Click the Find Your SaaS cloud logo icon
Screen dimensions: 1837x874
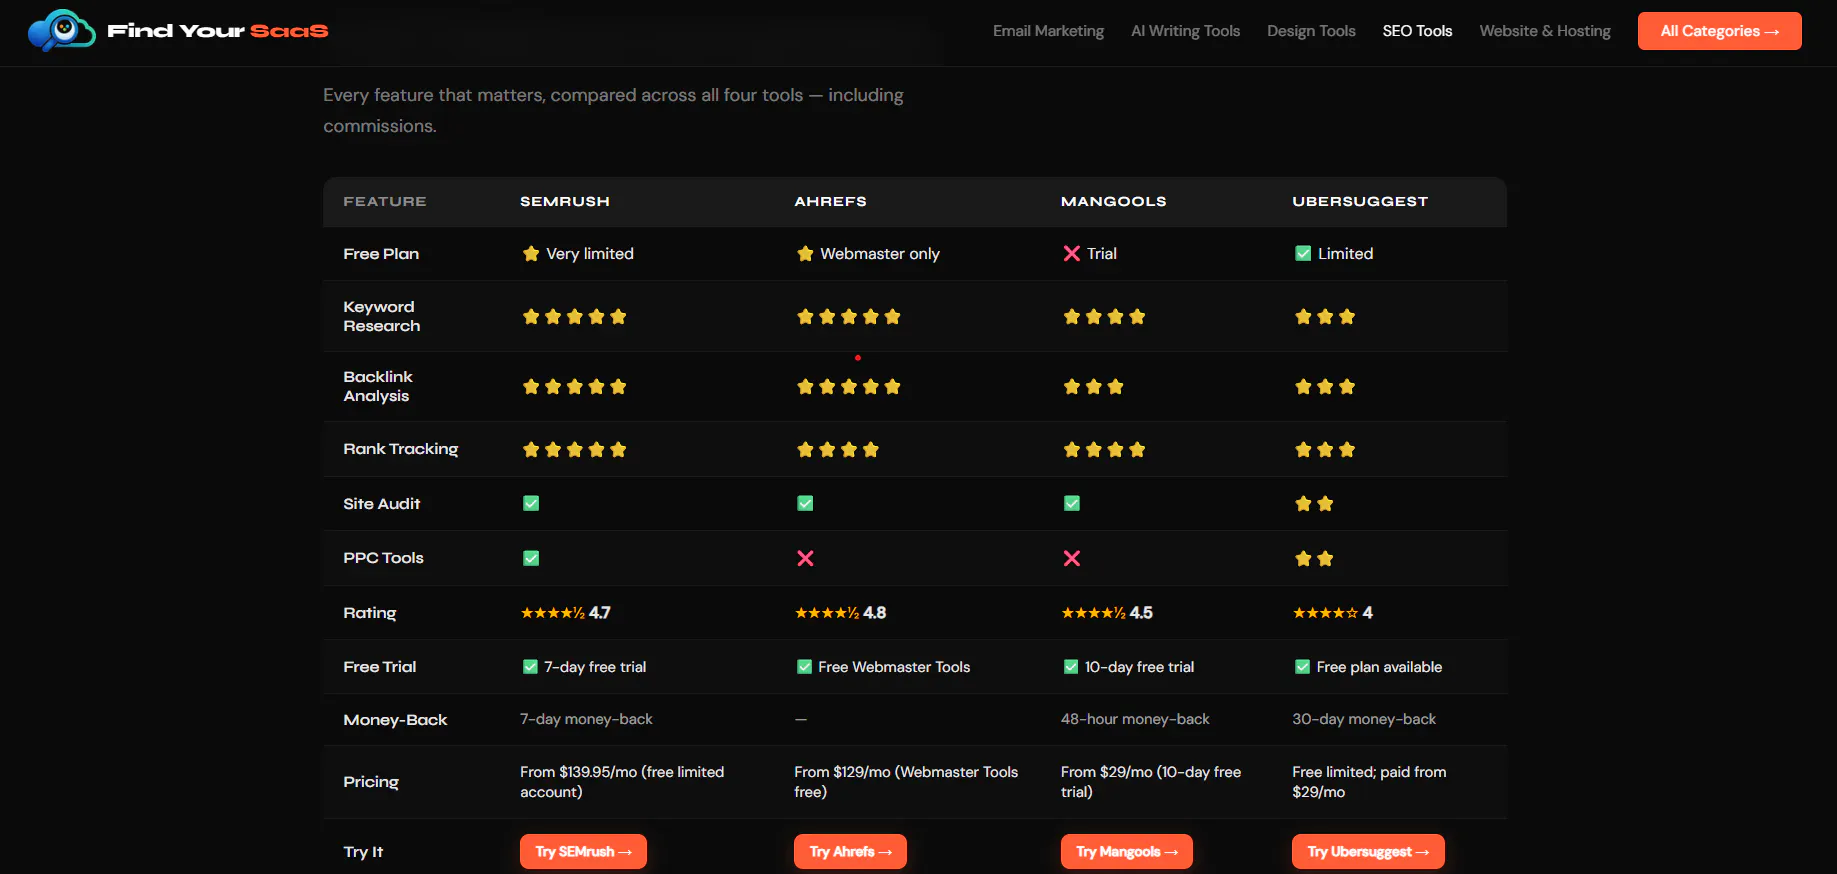(x=61, y=31)
